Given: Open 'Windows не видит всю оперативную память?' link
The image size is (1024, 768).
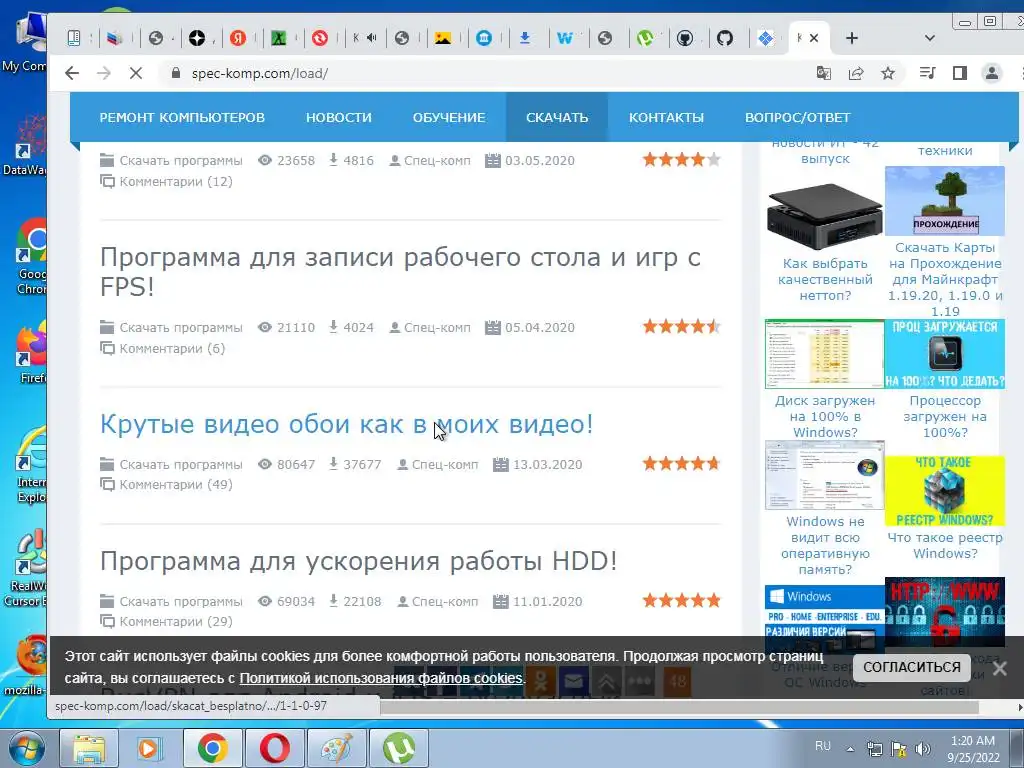Looking at the screenshot, I should coord(825,545).
